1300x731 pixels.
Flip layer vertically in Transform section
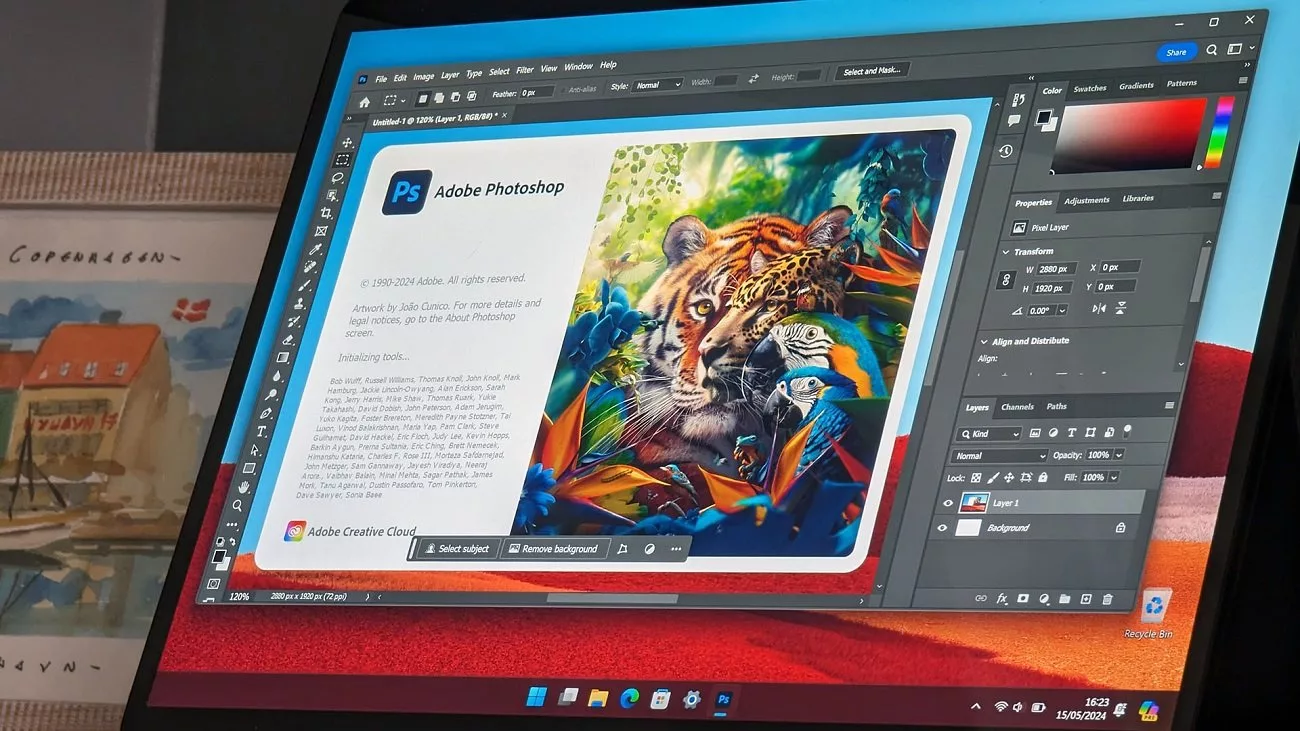1121,309
